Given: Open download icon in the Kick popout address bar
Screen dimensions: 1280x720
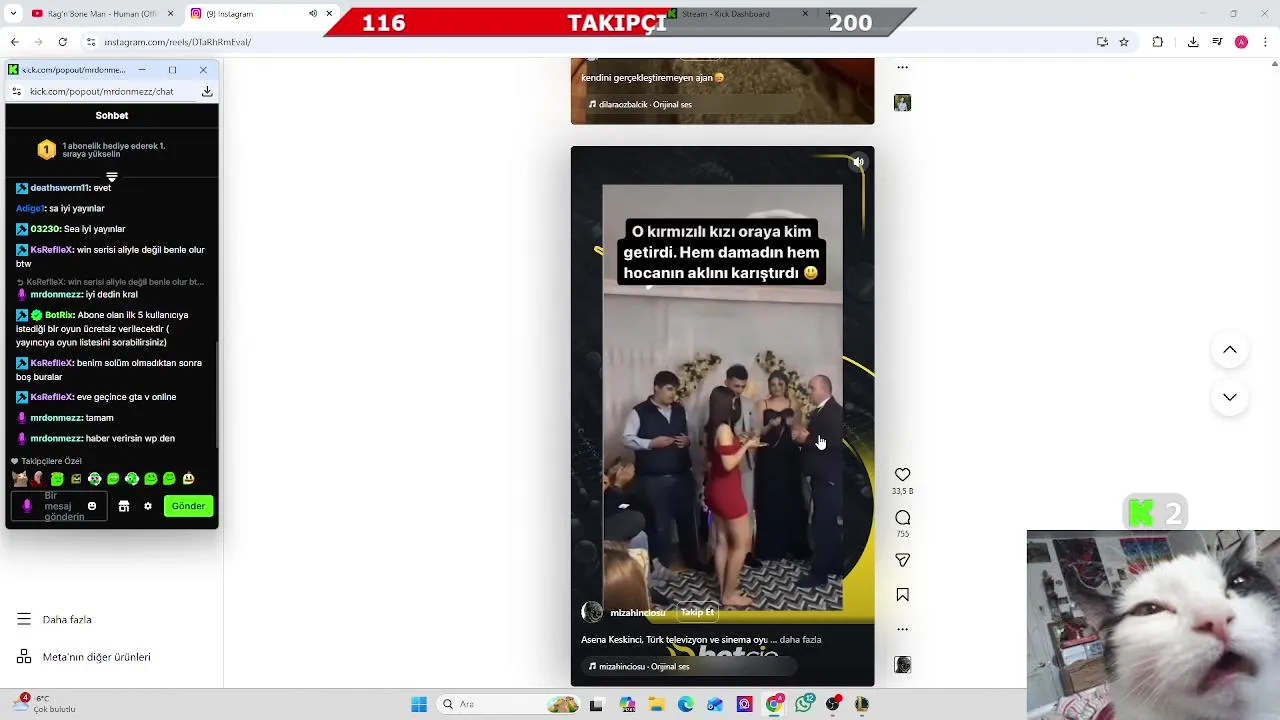Looking at the screenshot, I should [x=207, y=91].
